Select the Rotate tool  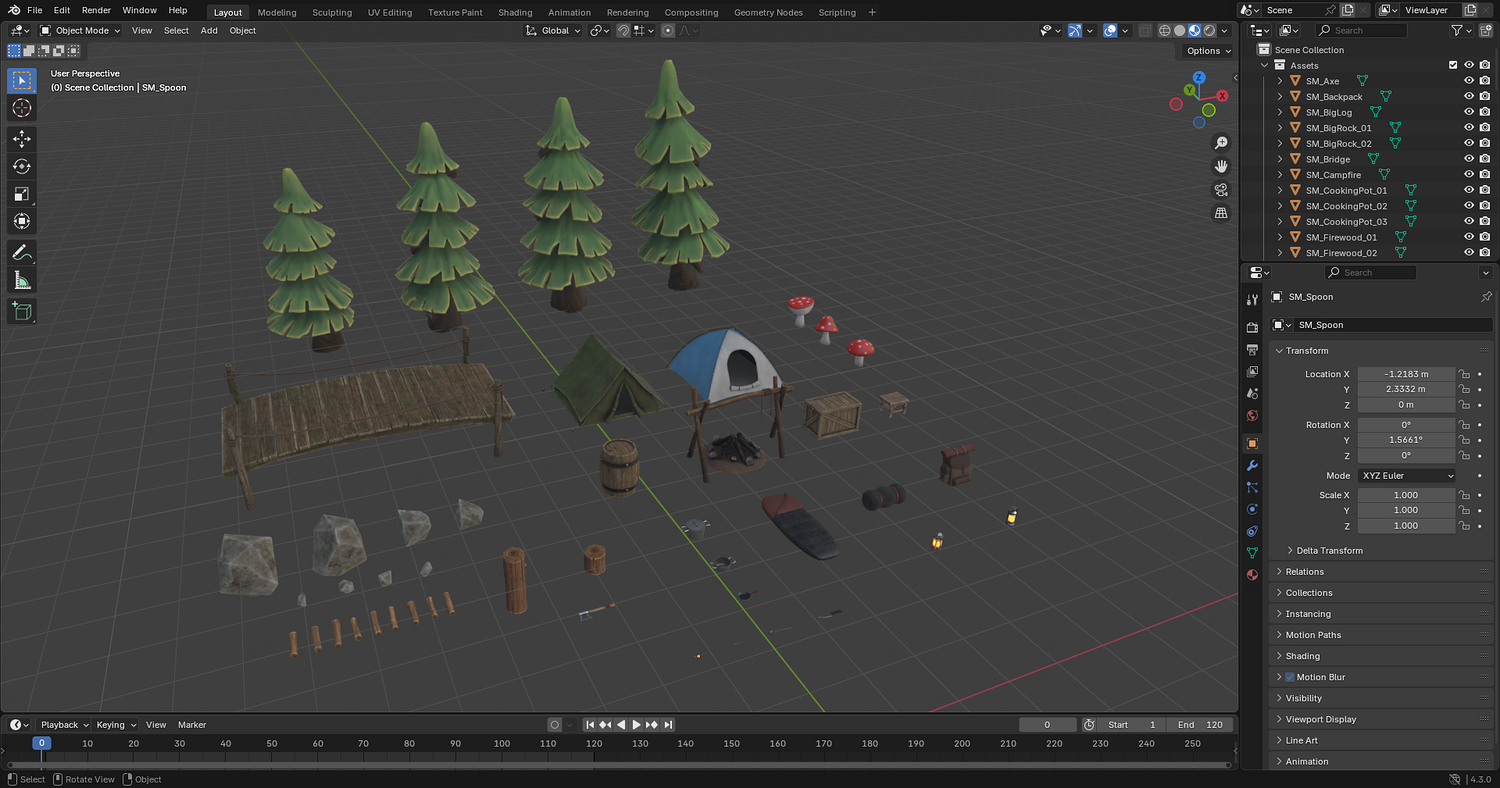pyautogui.click(x=22, y=166)
